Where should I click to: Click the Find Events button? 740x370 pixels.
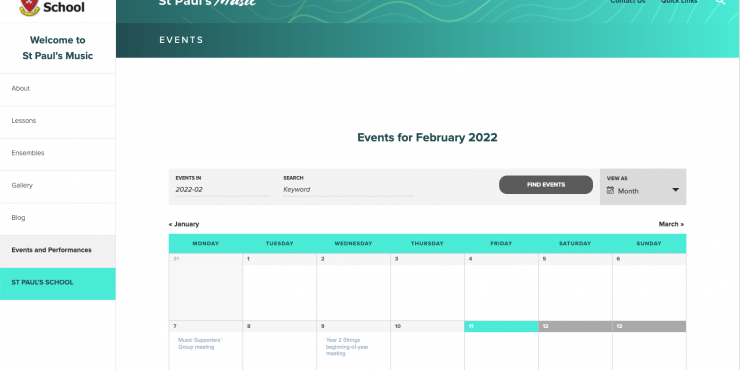[x=546, y=185]
